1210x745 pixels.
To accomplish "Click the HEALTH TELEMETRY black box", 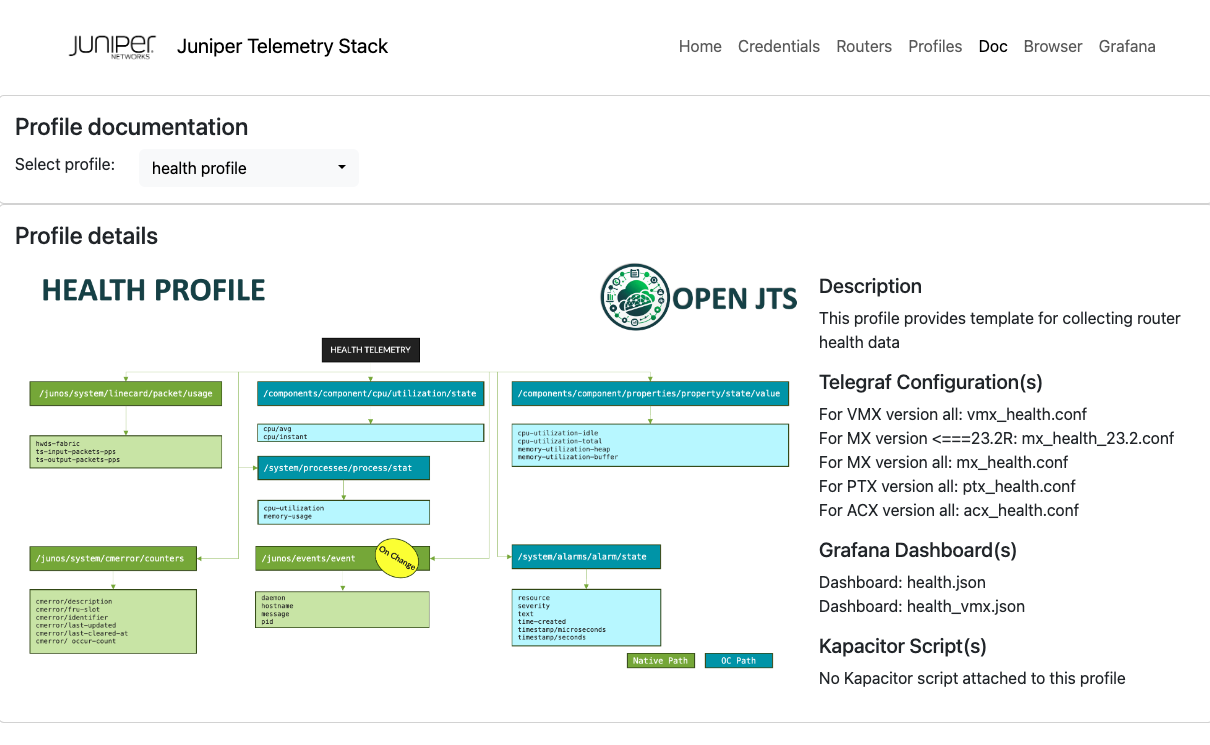I will pyautogui.click(x=370, y=350).
